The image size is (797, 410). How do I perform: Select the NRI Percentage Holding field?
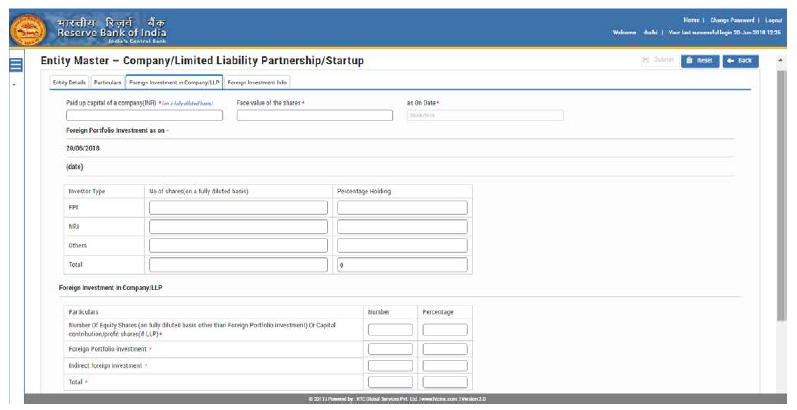pyautogui.click(x=402, y=227)
